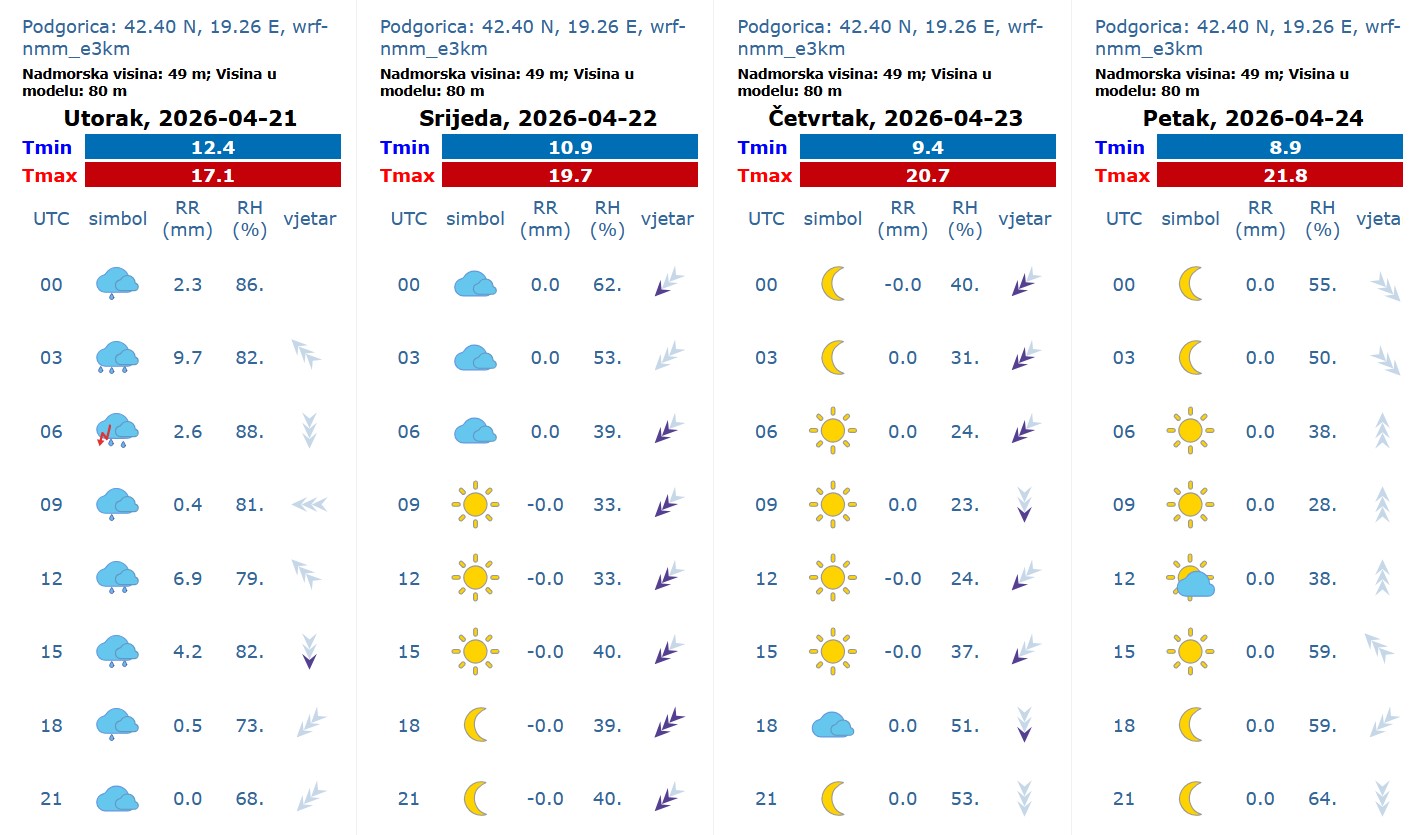Click the wind arrow at 09 UTC Utorak

tap(309, 505)
